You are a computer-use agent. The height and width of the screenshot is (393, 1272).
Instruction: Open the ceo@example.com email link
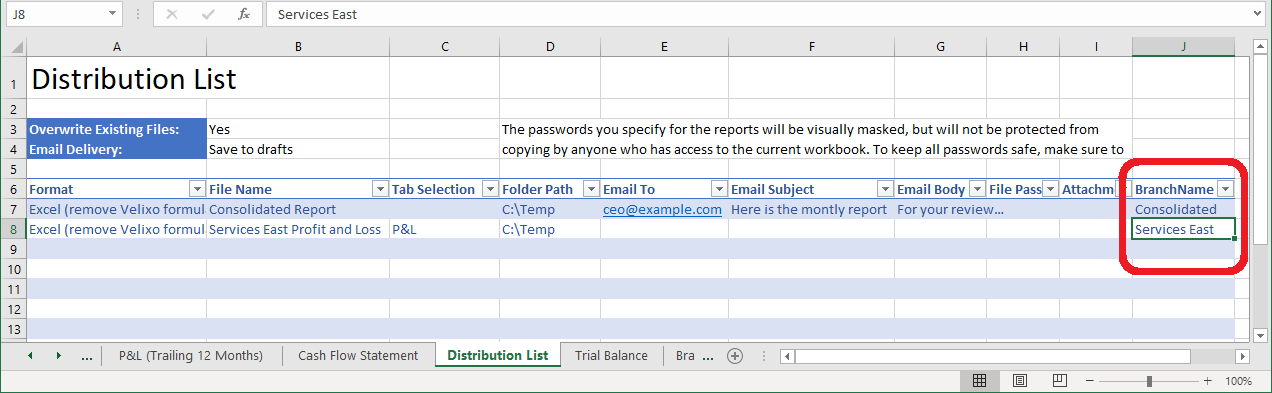662,209
